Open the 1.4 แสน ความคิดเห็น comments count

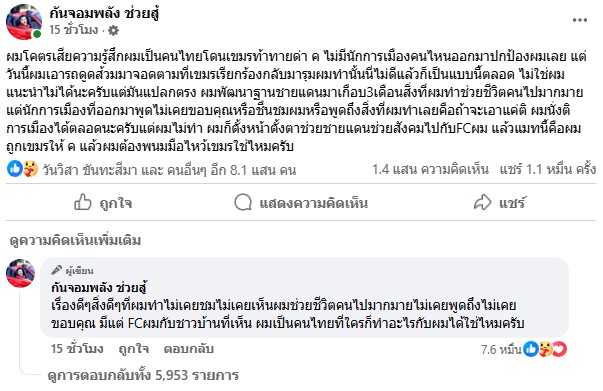tap(430, 169)
